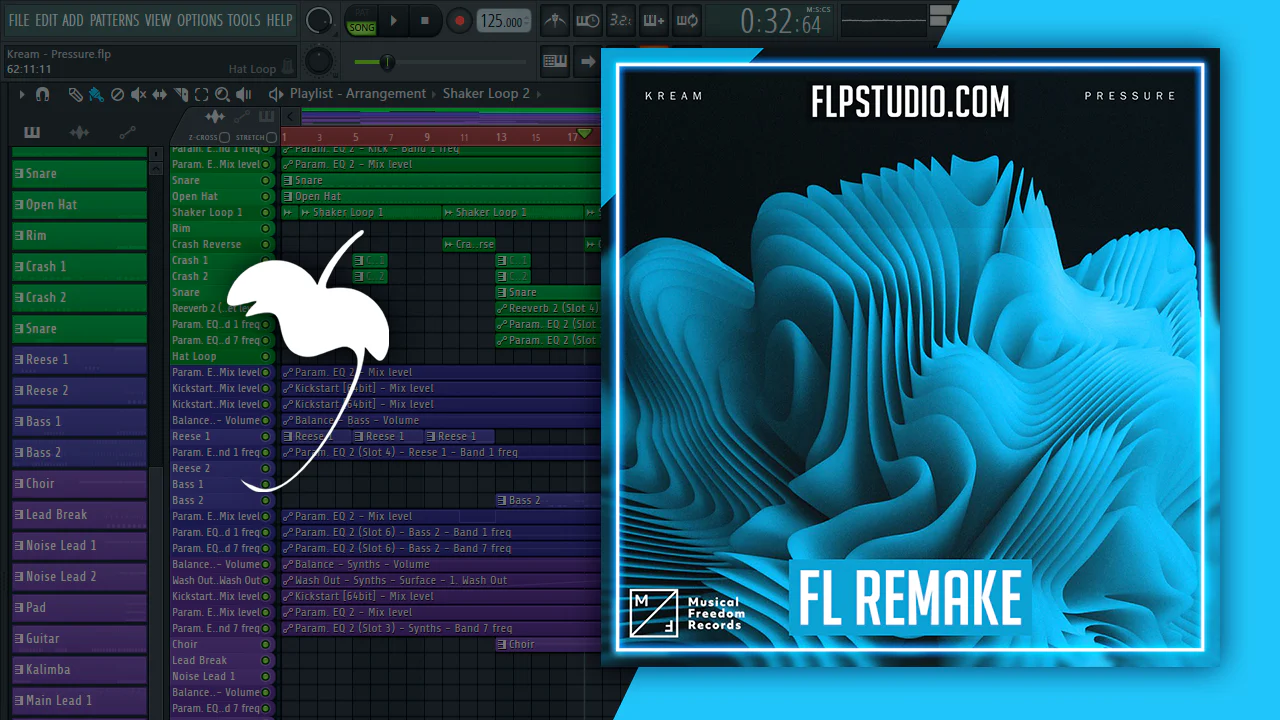Select the Slice tool in playlist toolbar
The height and width of the screenshot is (720, 1280).
coord(181,94)
